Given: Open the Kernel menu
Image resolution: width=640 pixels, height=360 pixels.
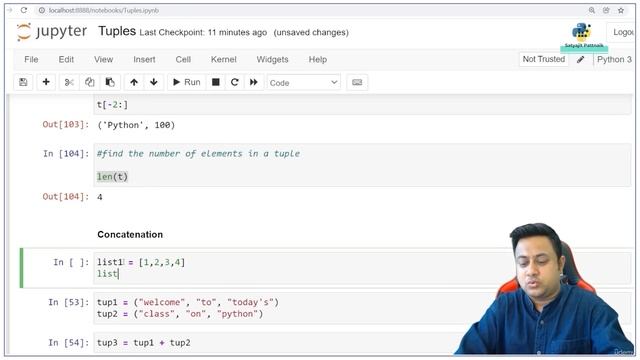Looking at the screenshot, I should coord(223,59).
